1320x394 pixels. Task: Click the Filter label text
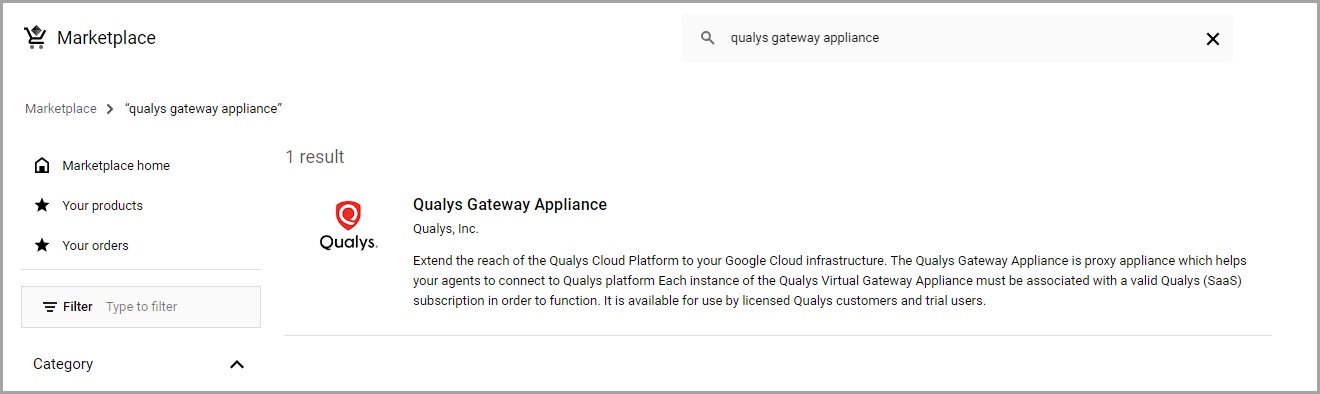(x=78, y=307)
